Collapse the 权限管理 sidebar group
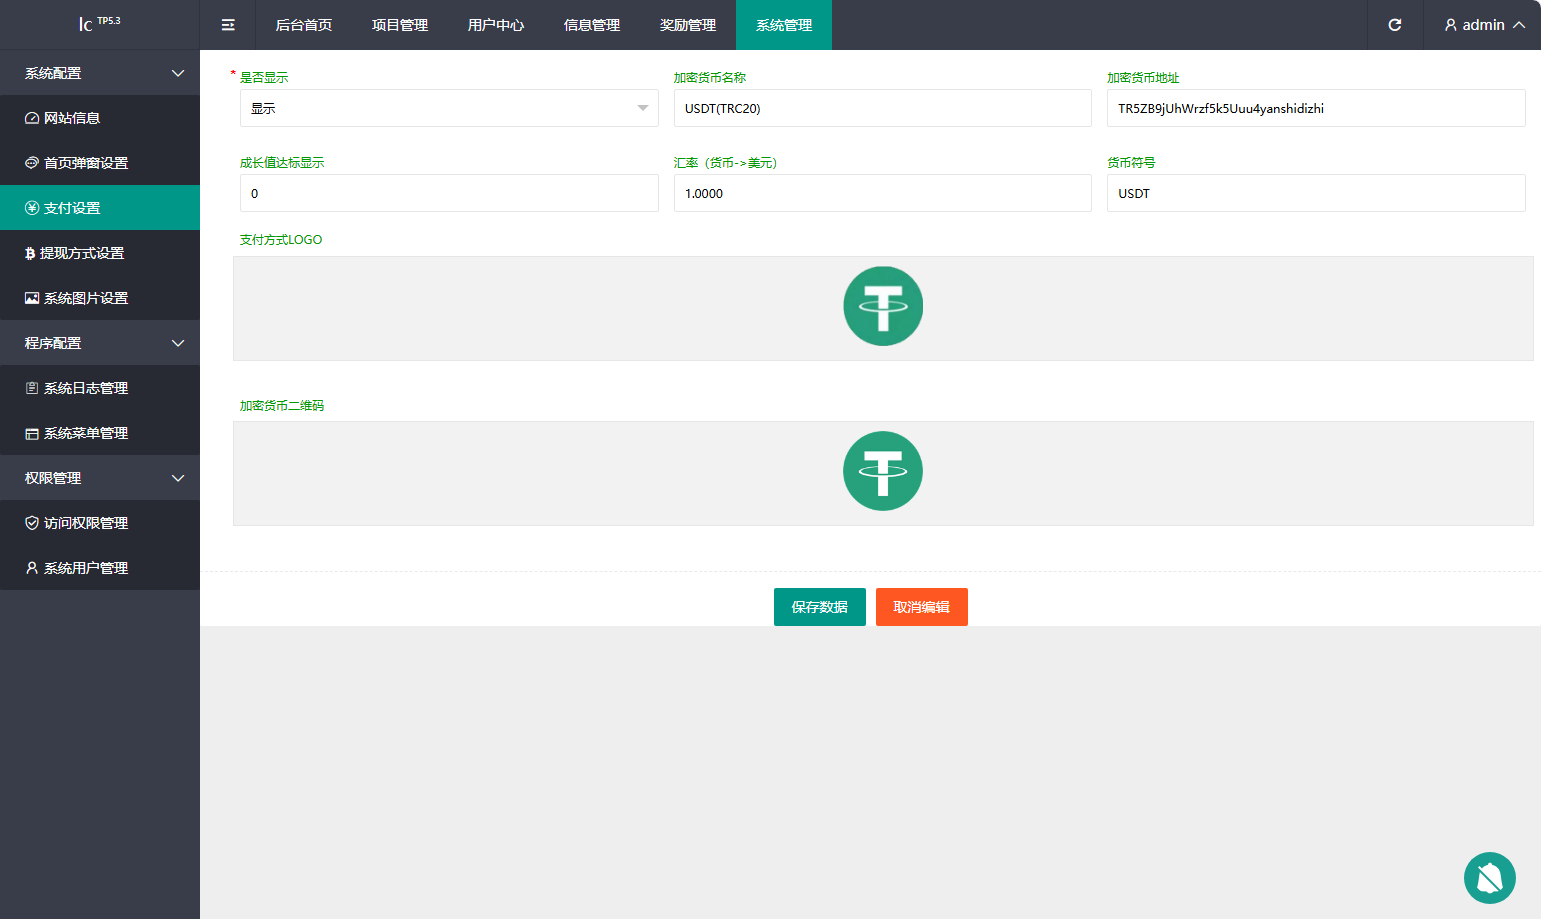 click(100, 478)
